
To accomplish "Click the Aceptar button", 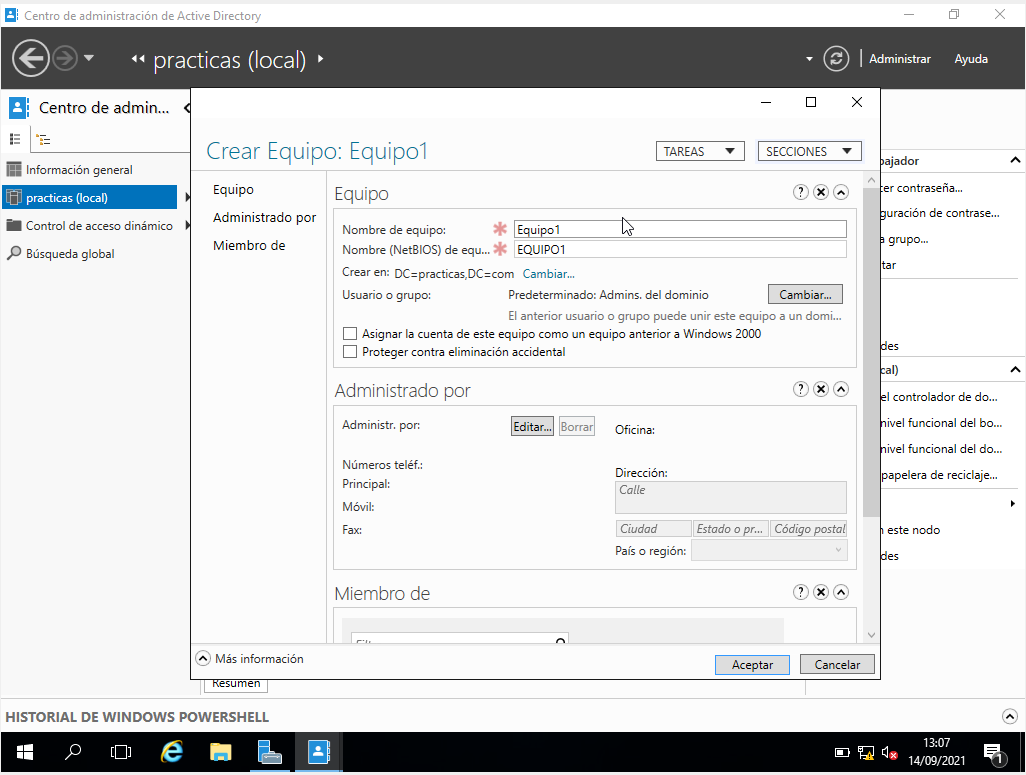I will (752, 665).
